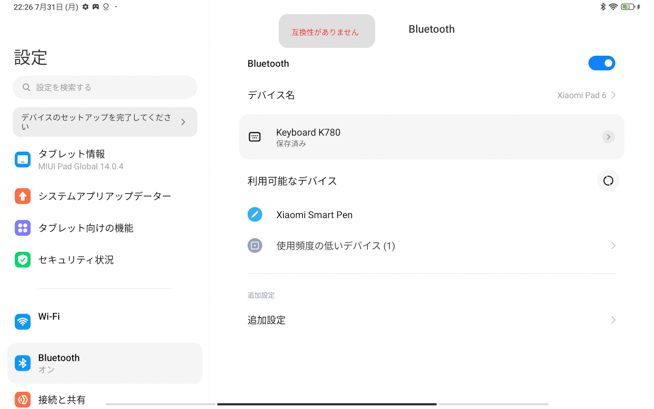
Task: Tap the system app updater icon
Action: point(23,196)
